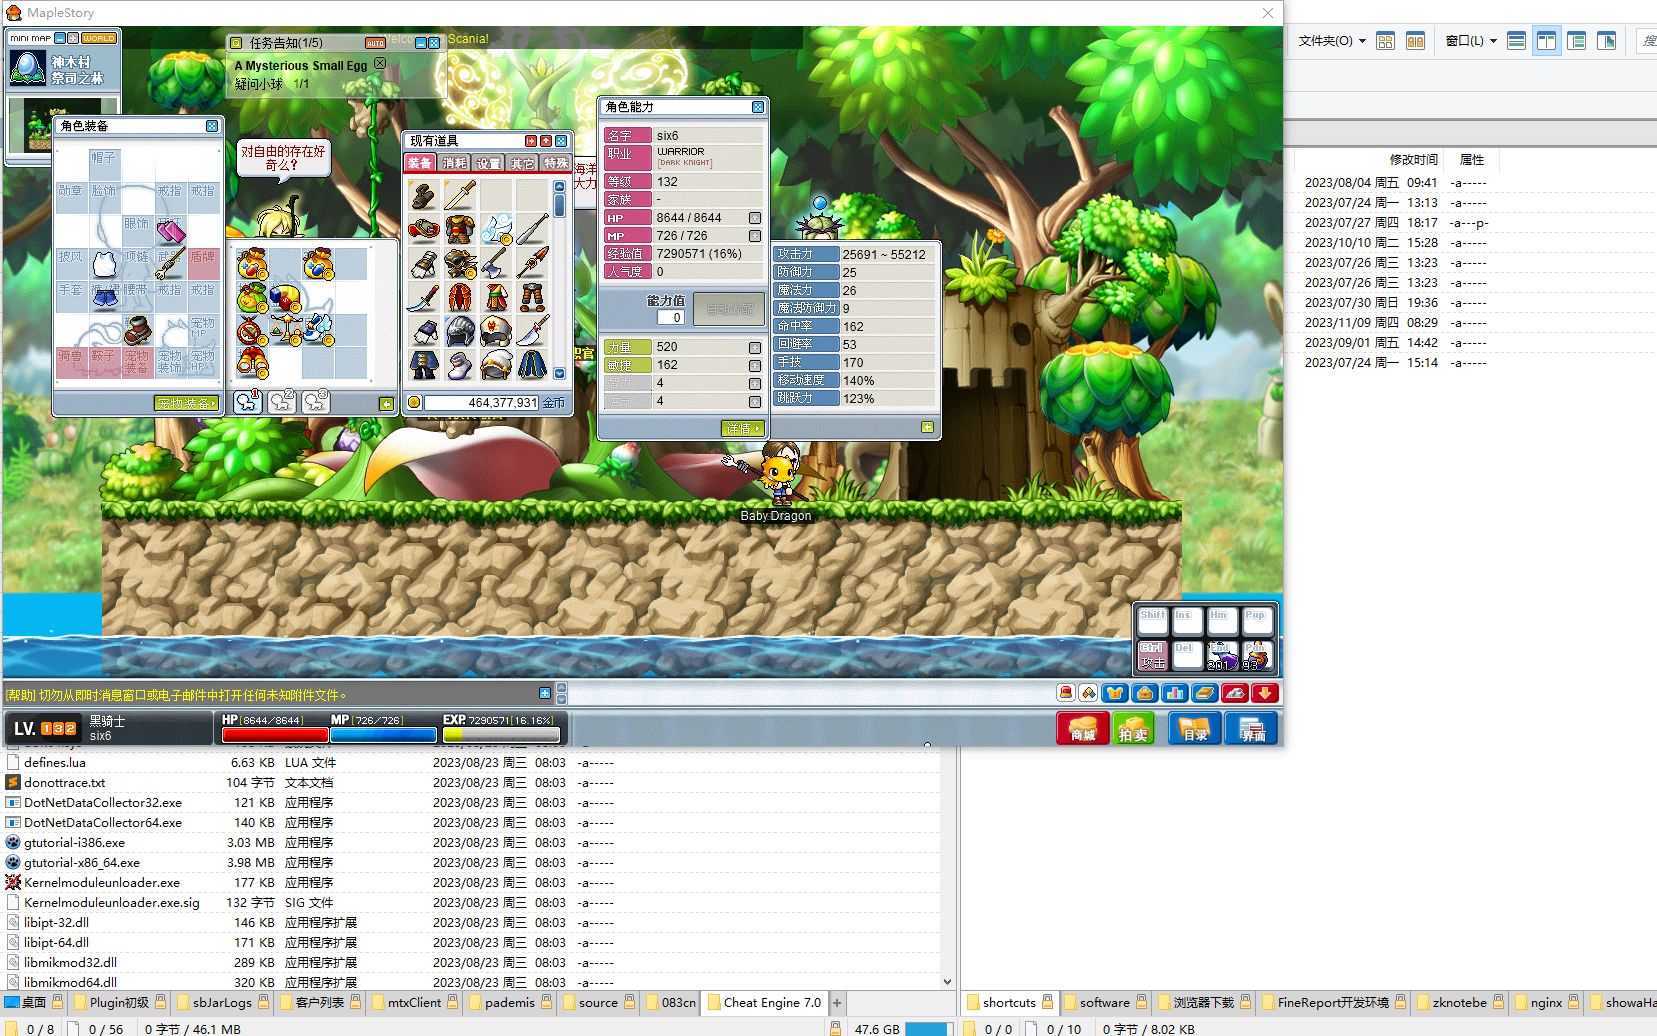Click the 能力值 ability points field
Screen dimensions: 1657x1036
click(669, 317)
